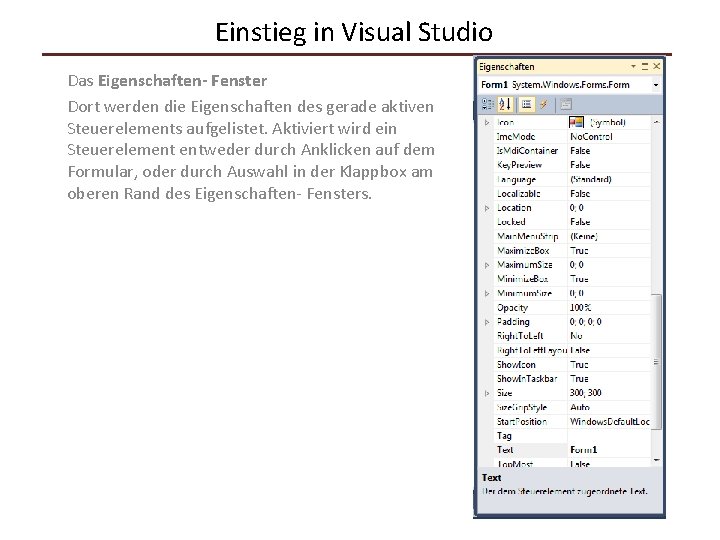Screen dimensions: 720x540
Task: Expand the Location property
Action: point(487,208)
